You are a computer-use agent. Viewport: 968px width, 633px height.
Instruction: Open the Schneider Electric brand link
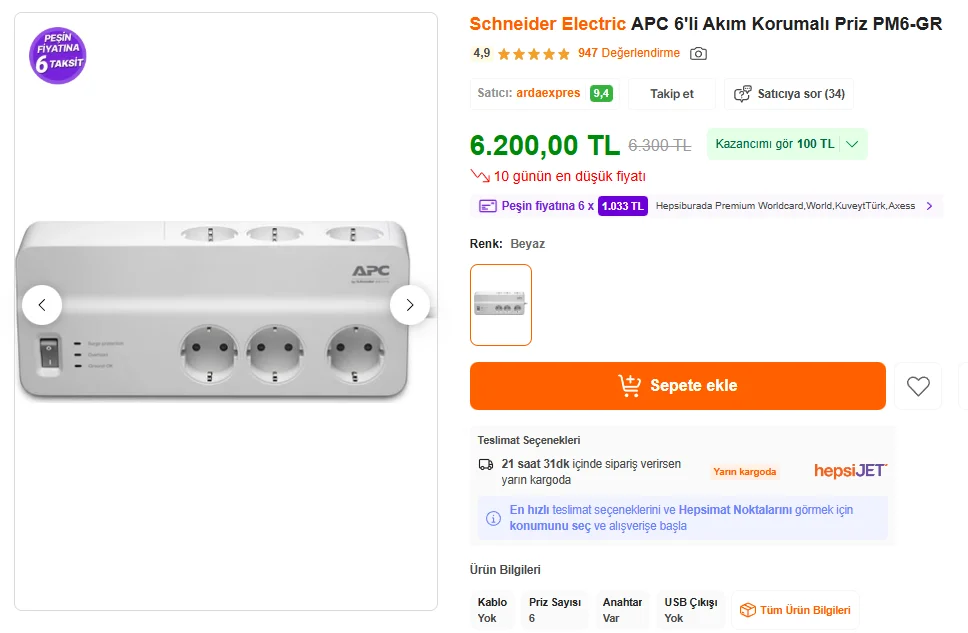(x=548, y=24)
